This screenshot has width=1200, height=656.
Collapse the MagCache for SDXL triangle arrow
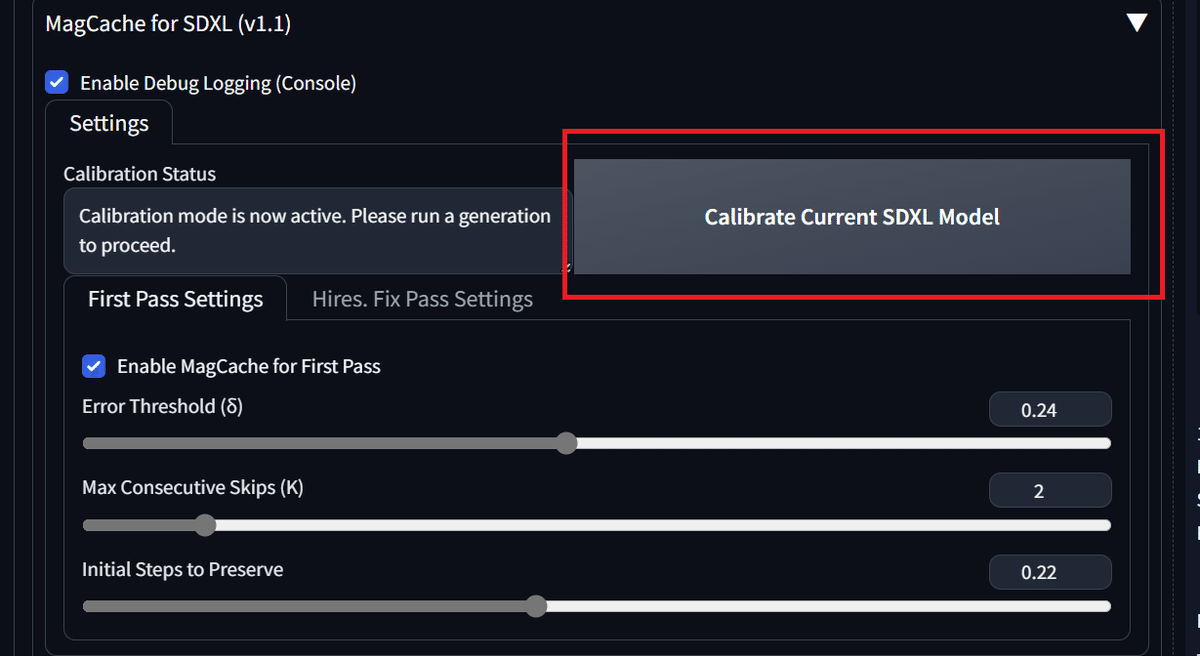(1136, 23)
